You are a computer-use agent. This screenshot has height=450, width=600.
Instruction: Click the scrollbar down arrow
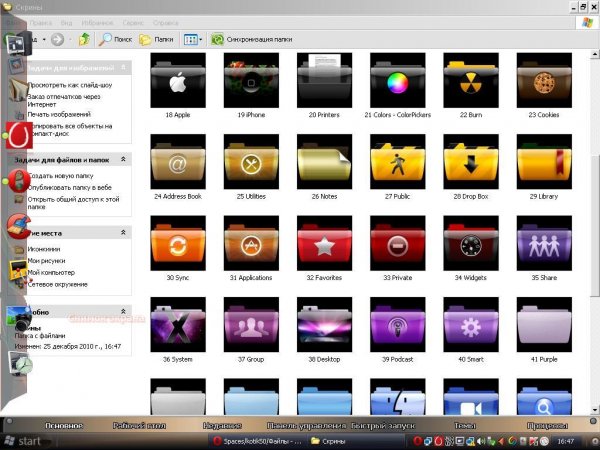click(595, 410)
